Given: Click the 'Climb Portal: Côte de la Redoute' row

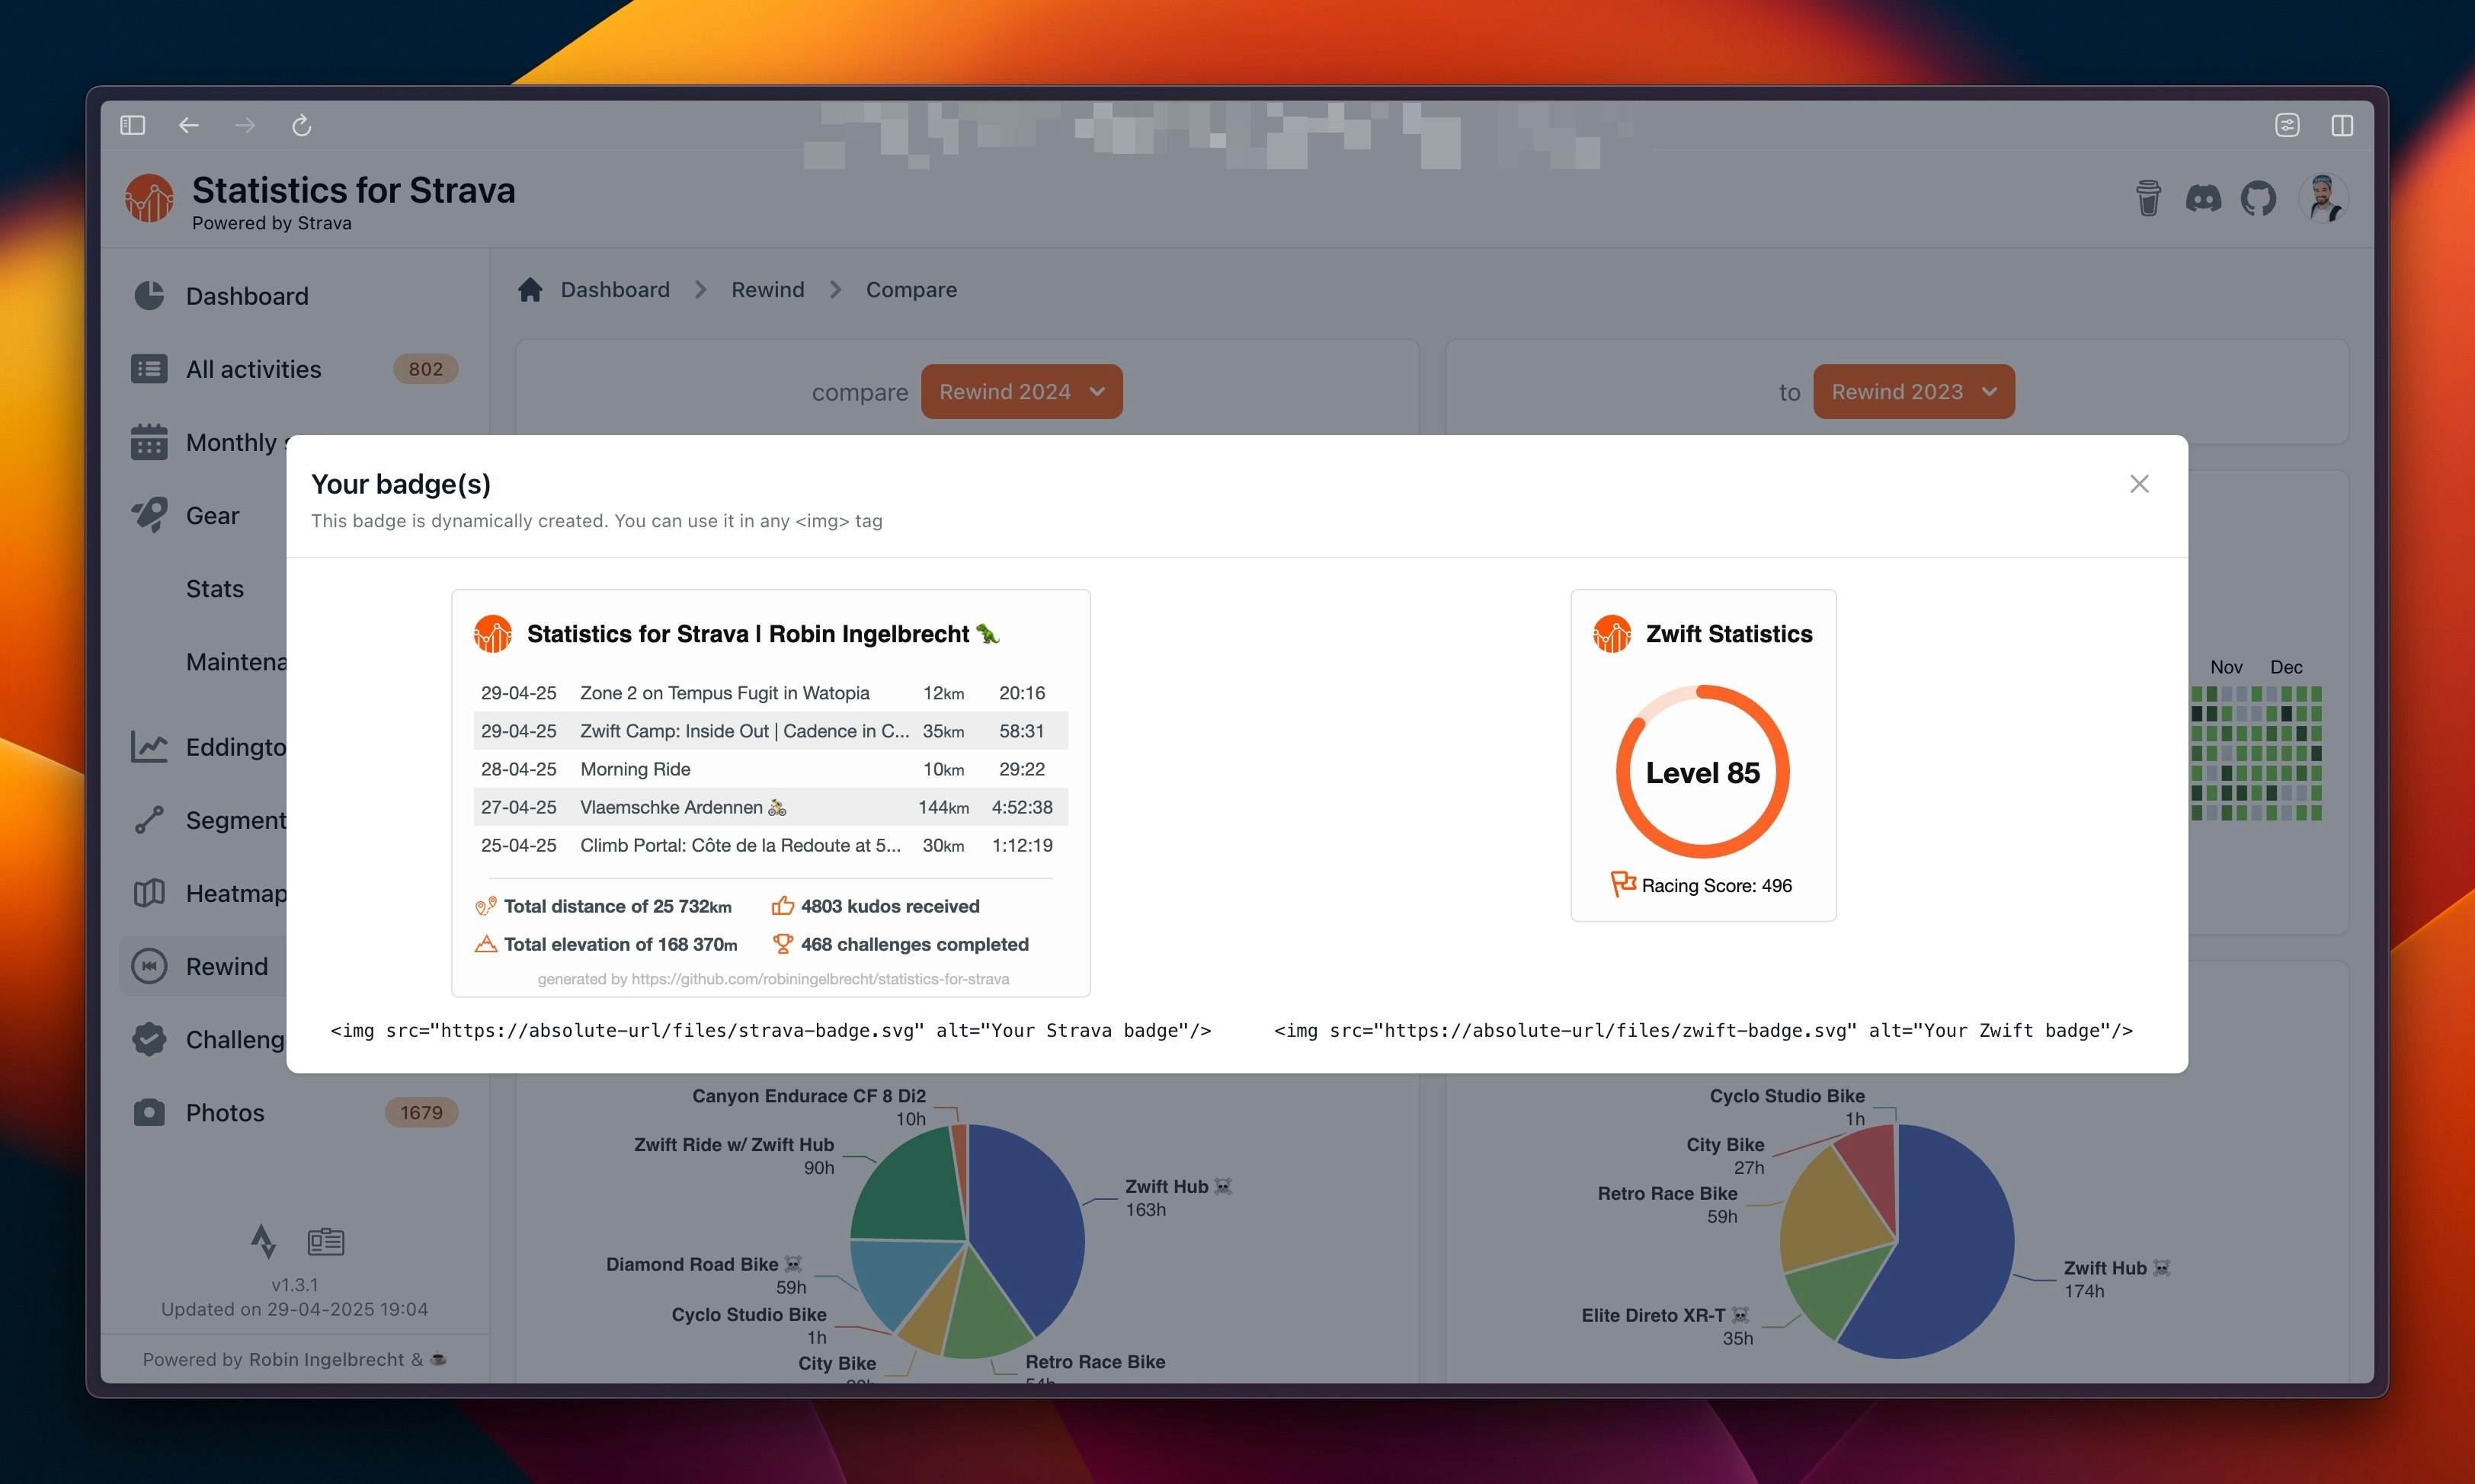Looking at the screenshot, I should [771, 845].
